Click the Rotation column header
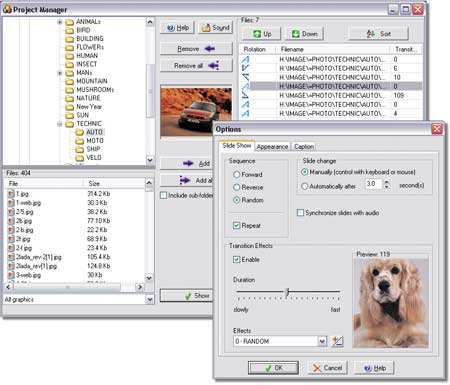 [258, 49]
